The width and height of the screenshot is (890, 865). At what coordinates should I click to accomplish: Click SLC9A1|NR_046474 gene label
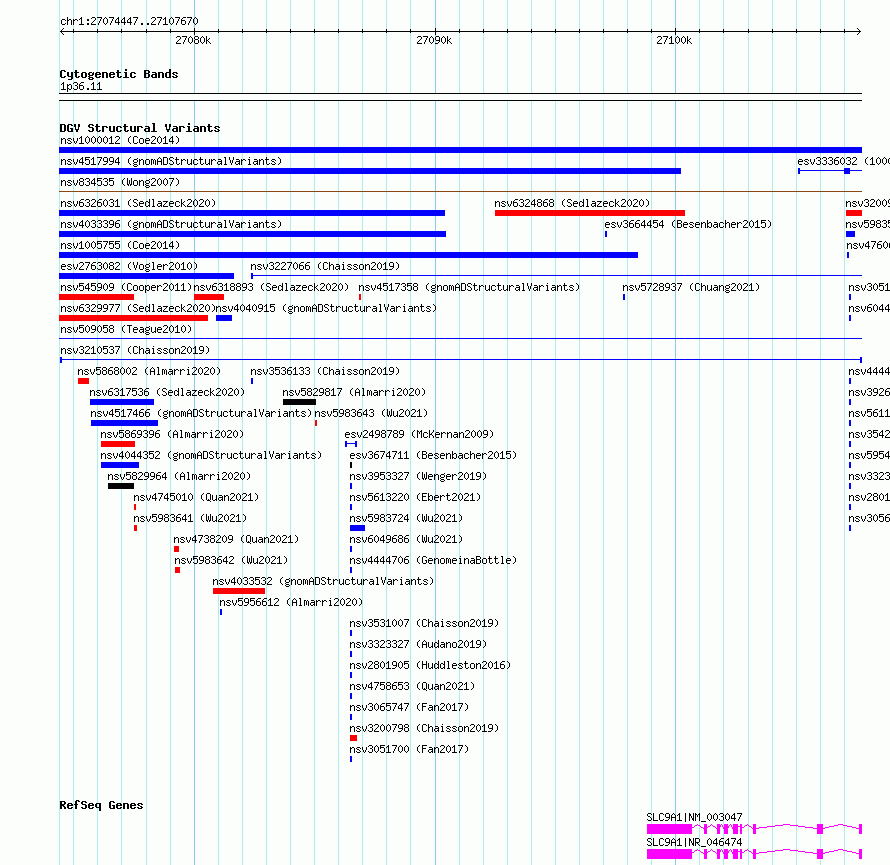point(694,842)
